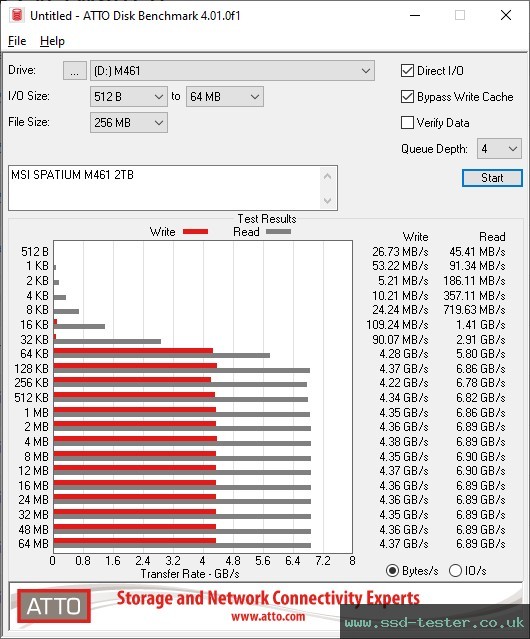Screen dimensions: 530x639
Task: Click the gray 64 KB read bar
Action: click(162, 355)
